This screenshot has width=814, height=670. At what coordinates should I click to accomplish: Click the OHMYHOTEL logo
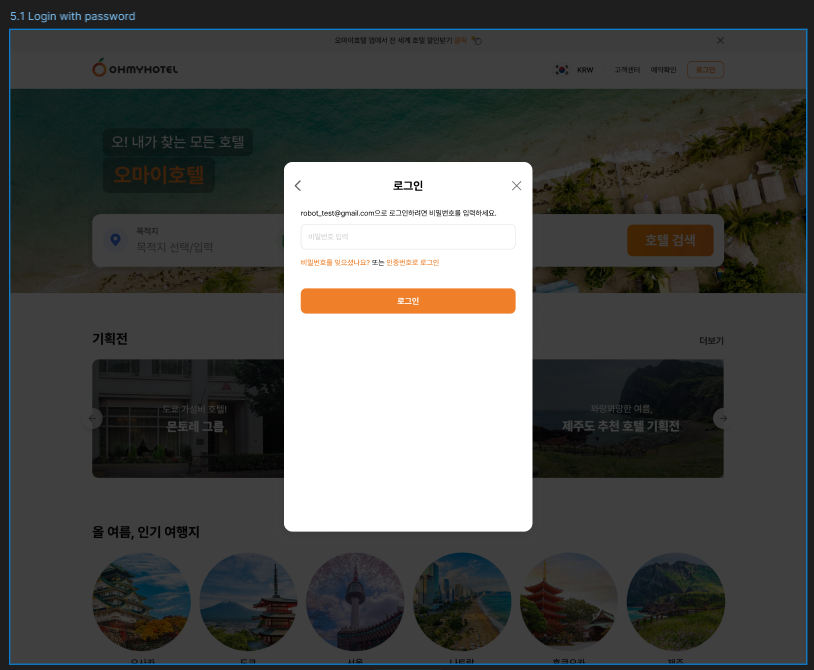pos(135,68)
